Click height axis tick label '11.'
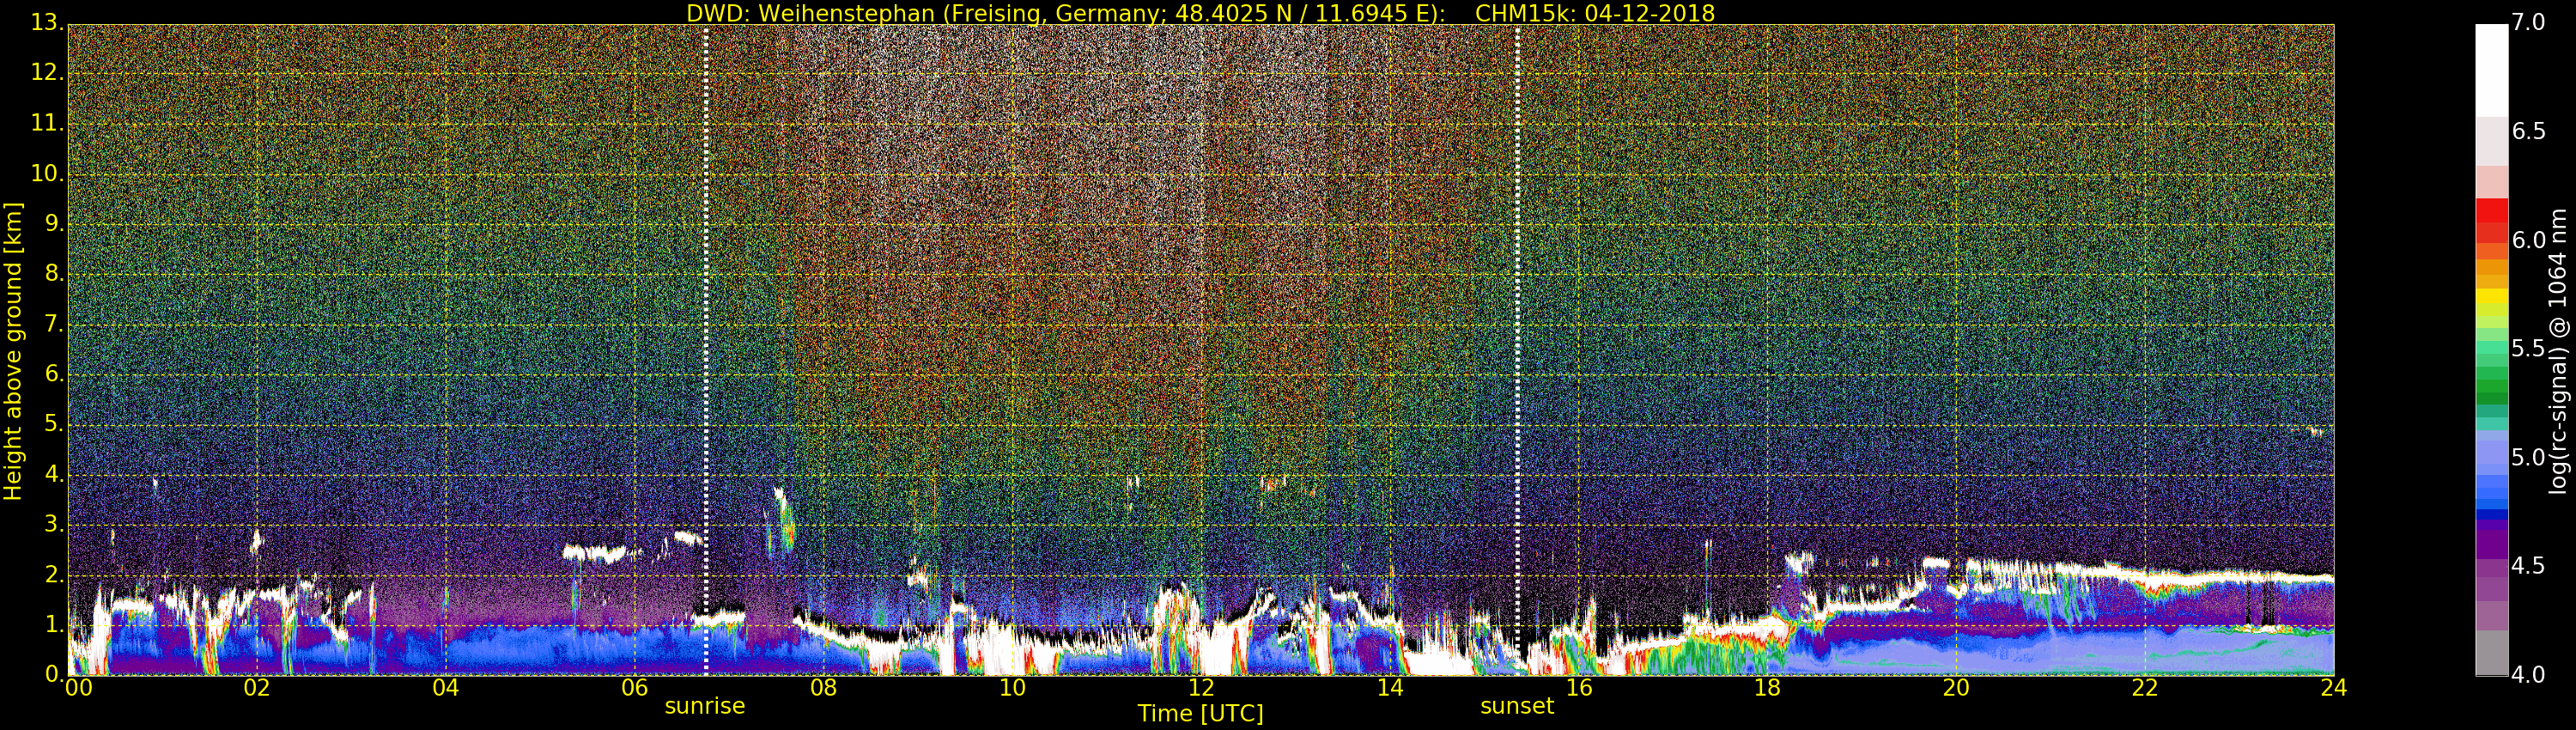The height and width of the screenshot is (730, 2576). click(47, 123)
